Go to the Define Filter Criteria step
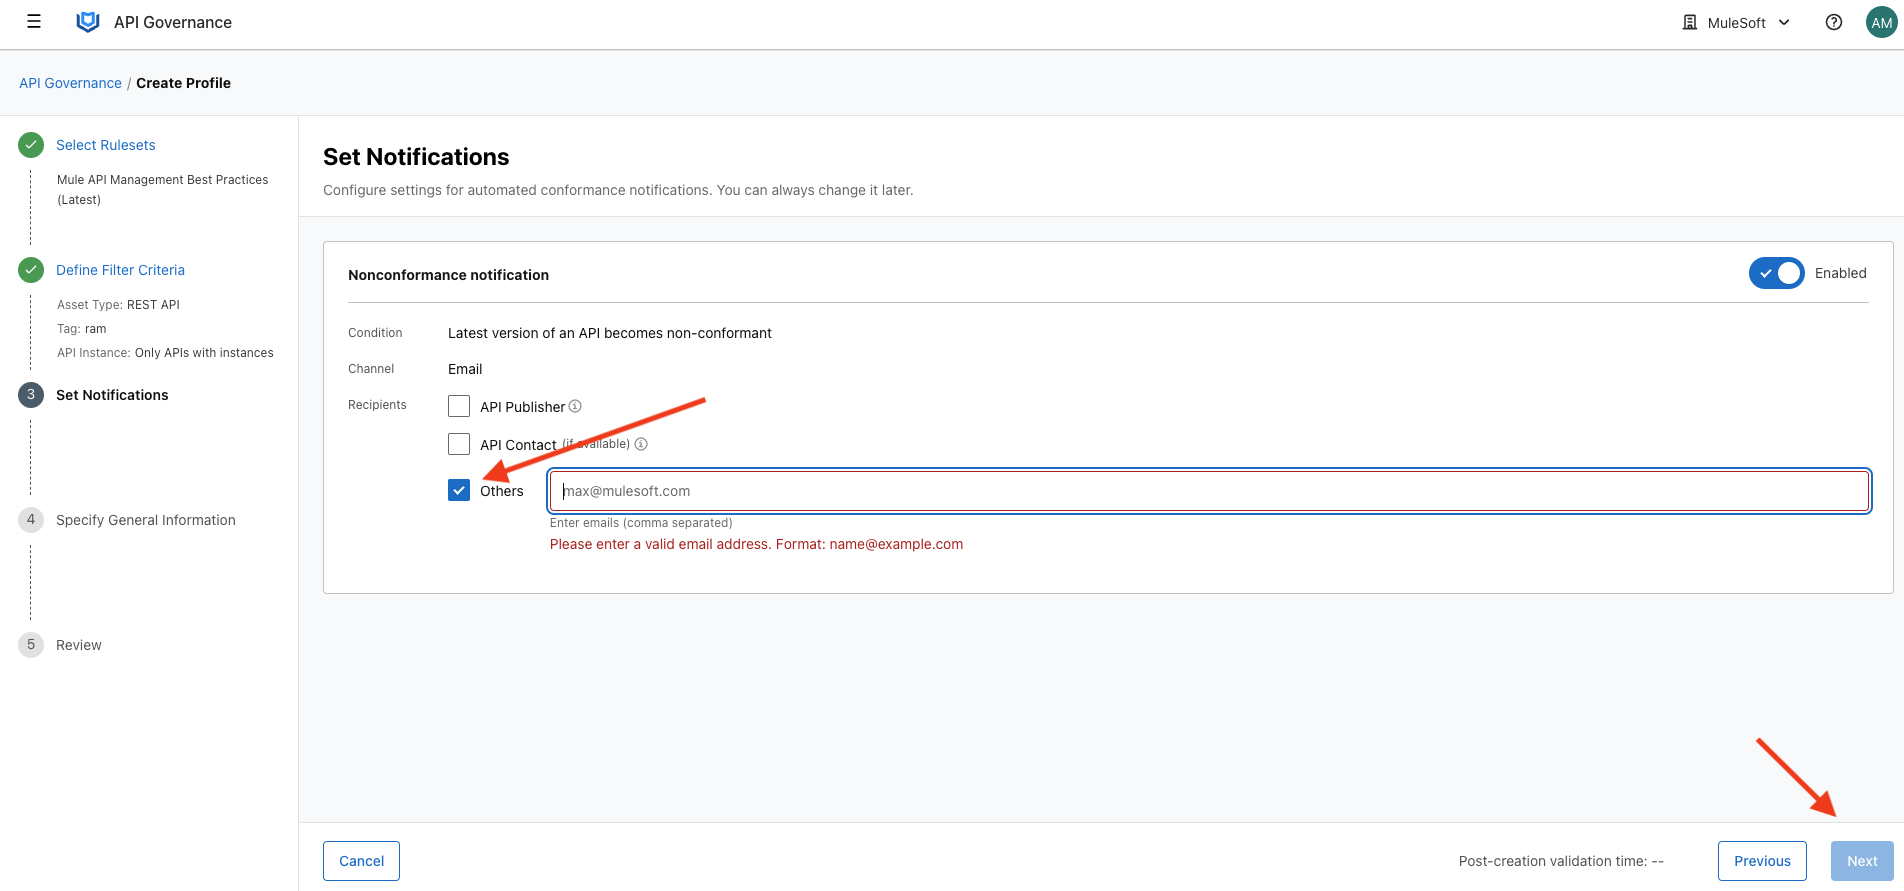This screenshot has width=1904, height=891. click(120, 270)
